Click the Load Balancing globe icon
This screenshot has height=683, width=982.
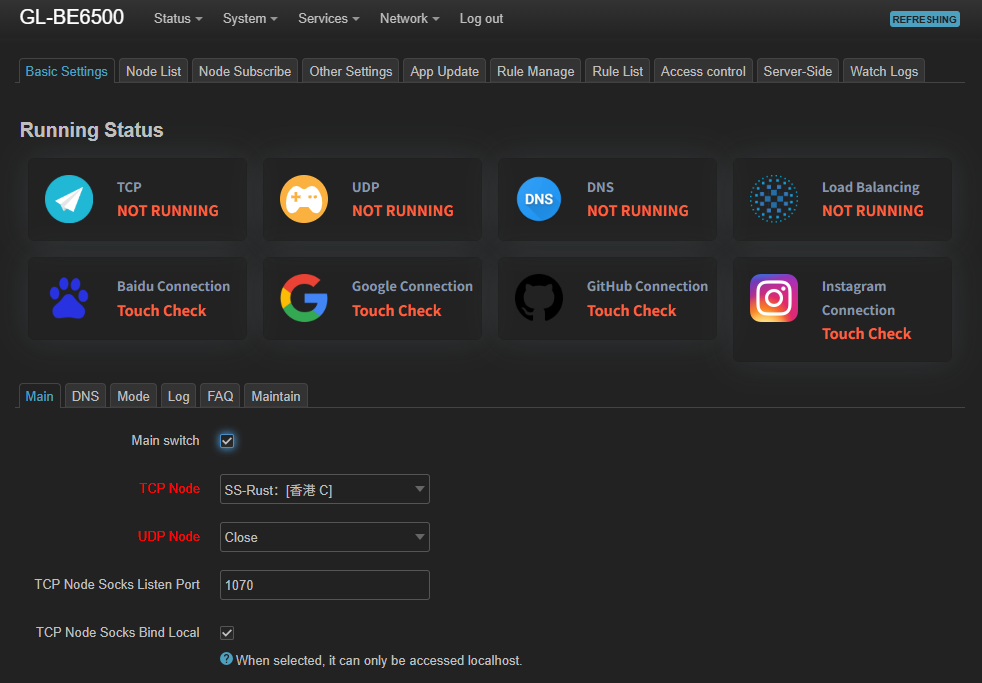point(774,199)
